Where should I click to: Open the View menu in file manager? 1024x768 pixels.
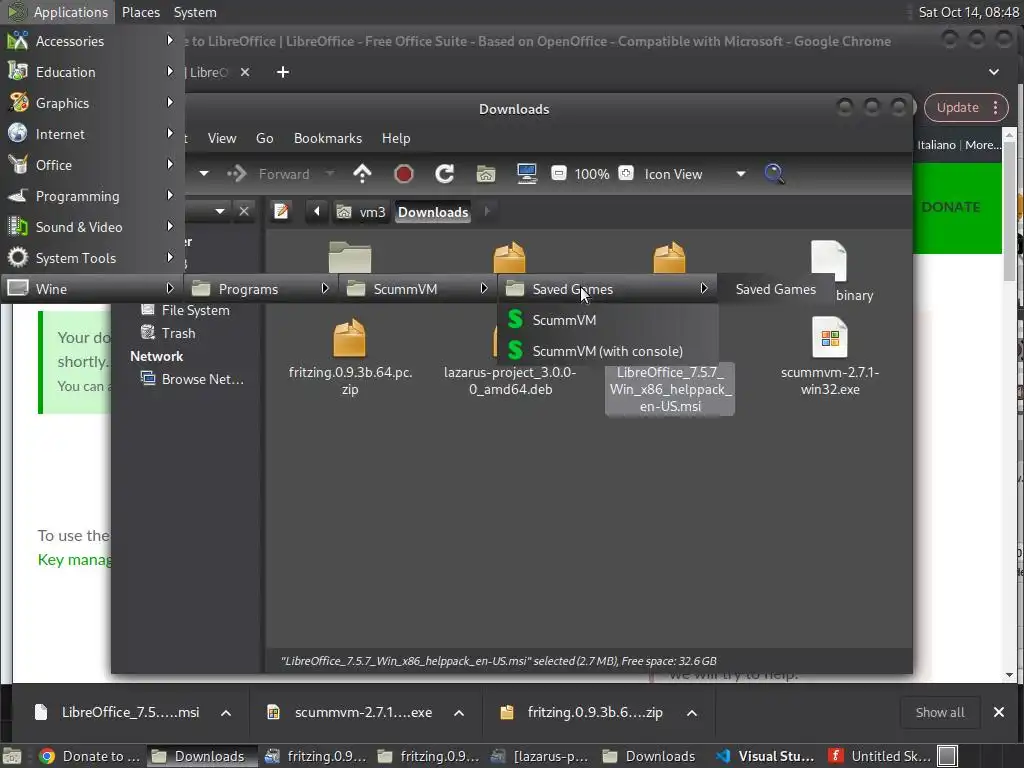222,138
